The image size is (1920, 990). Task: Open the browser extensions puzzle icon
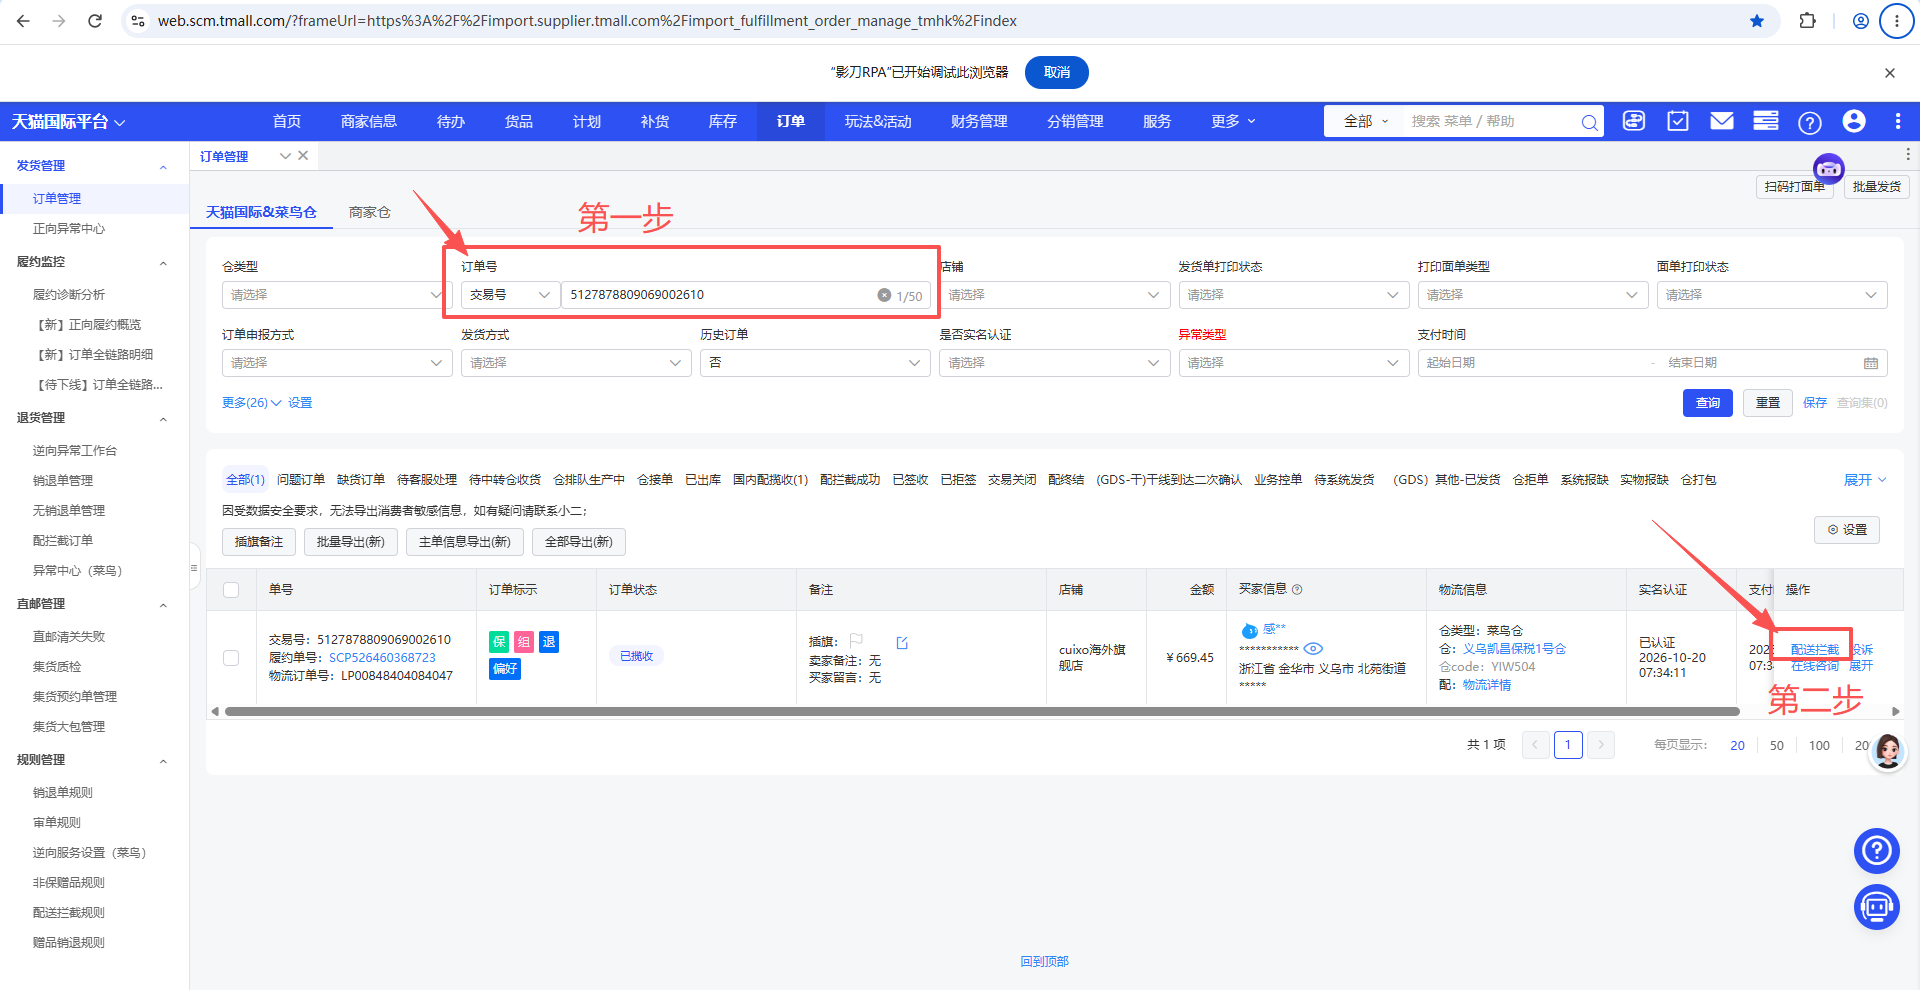(x=1807, y=21)
